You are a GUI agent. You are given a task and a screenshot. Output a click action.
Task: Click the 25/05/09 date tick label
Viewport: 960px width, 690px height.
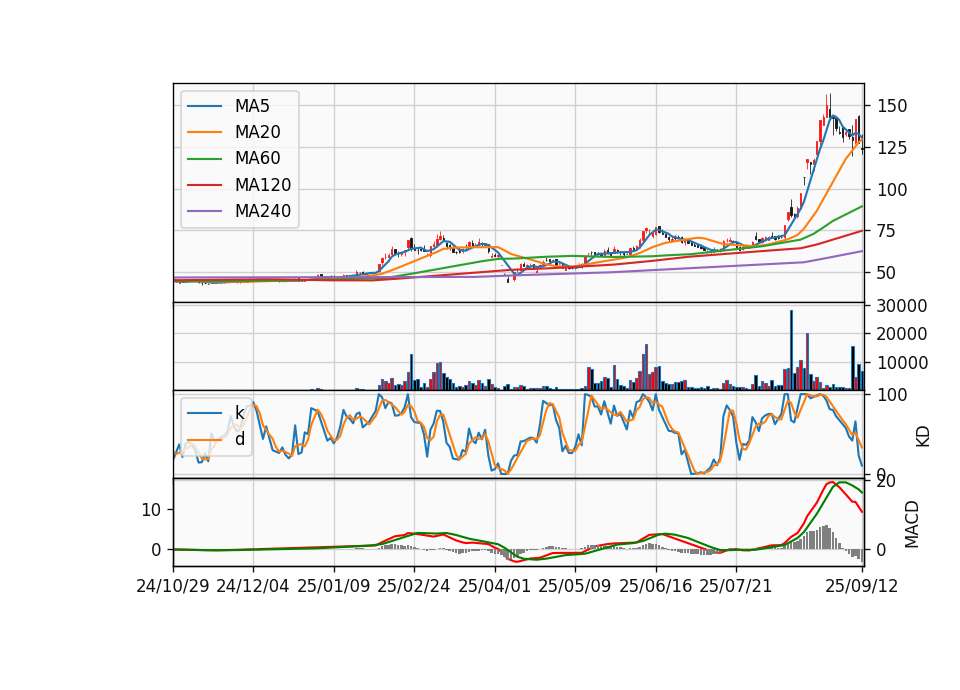(x=575, y=586)
